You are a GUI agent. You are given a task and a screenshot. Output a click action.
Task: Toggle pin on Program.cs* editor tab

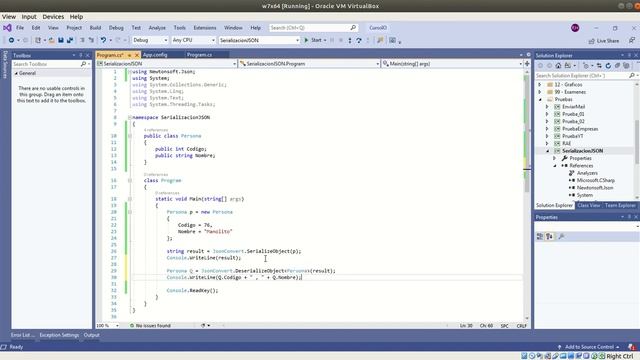(x=129, y=55)
